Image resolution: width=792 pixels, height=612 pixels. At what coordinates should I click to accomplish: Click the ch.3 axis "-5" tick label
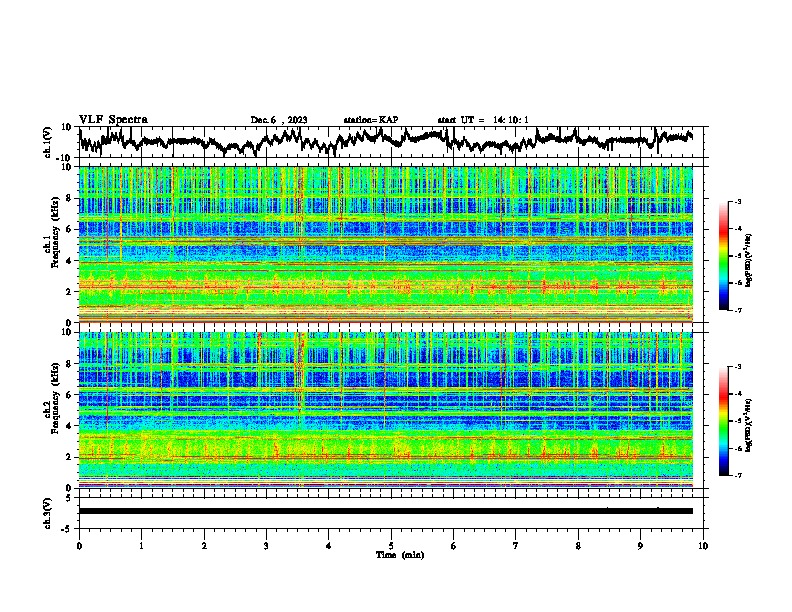67,529
